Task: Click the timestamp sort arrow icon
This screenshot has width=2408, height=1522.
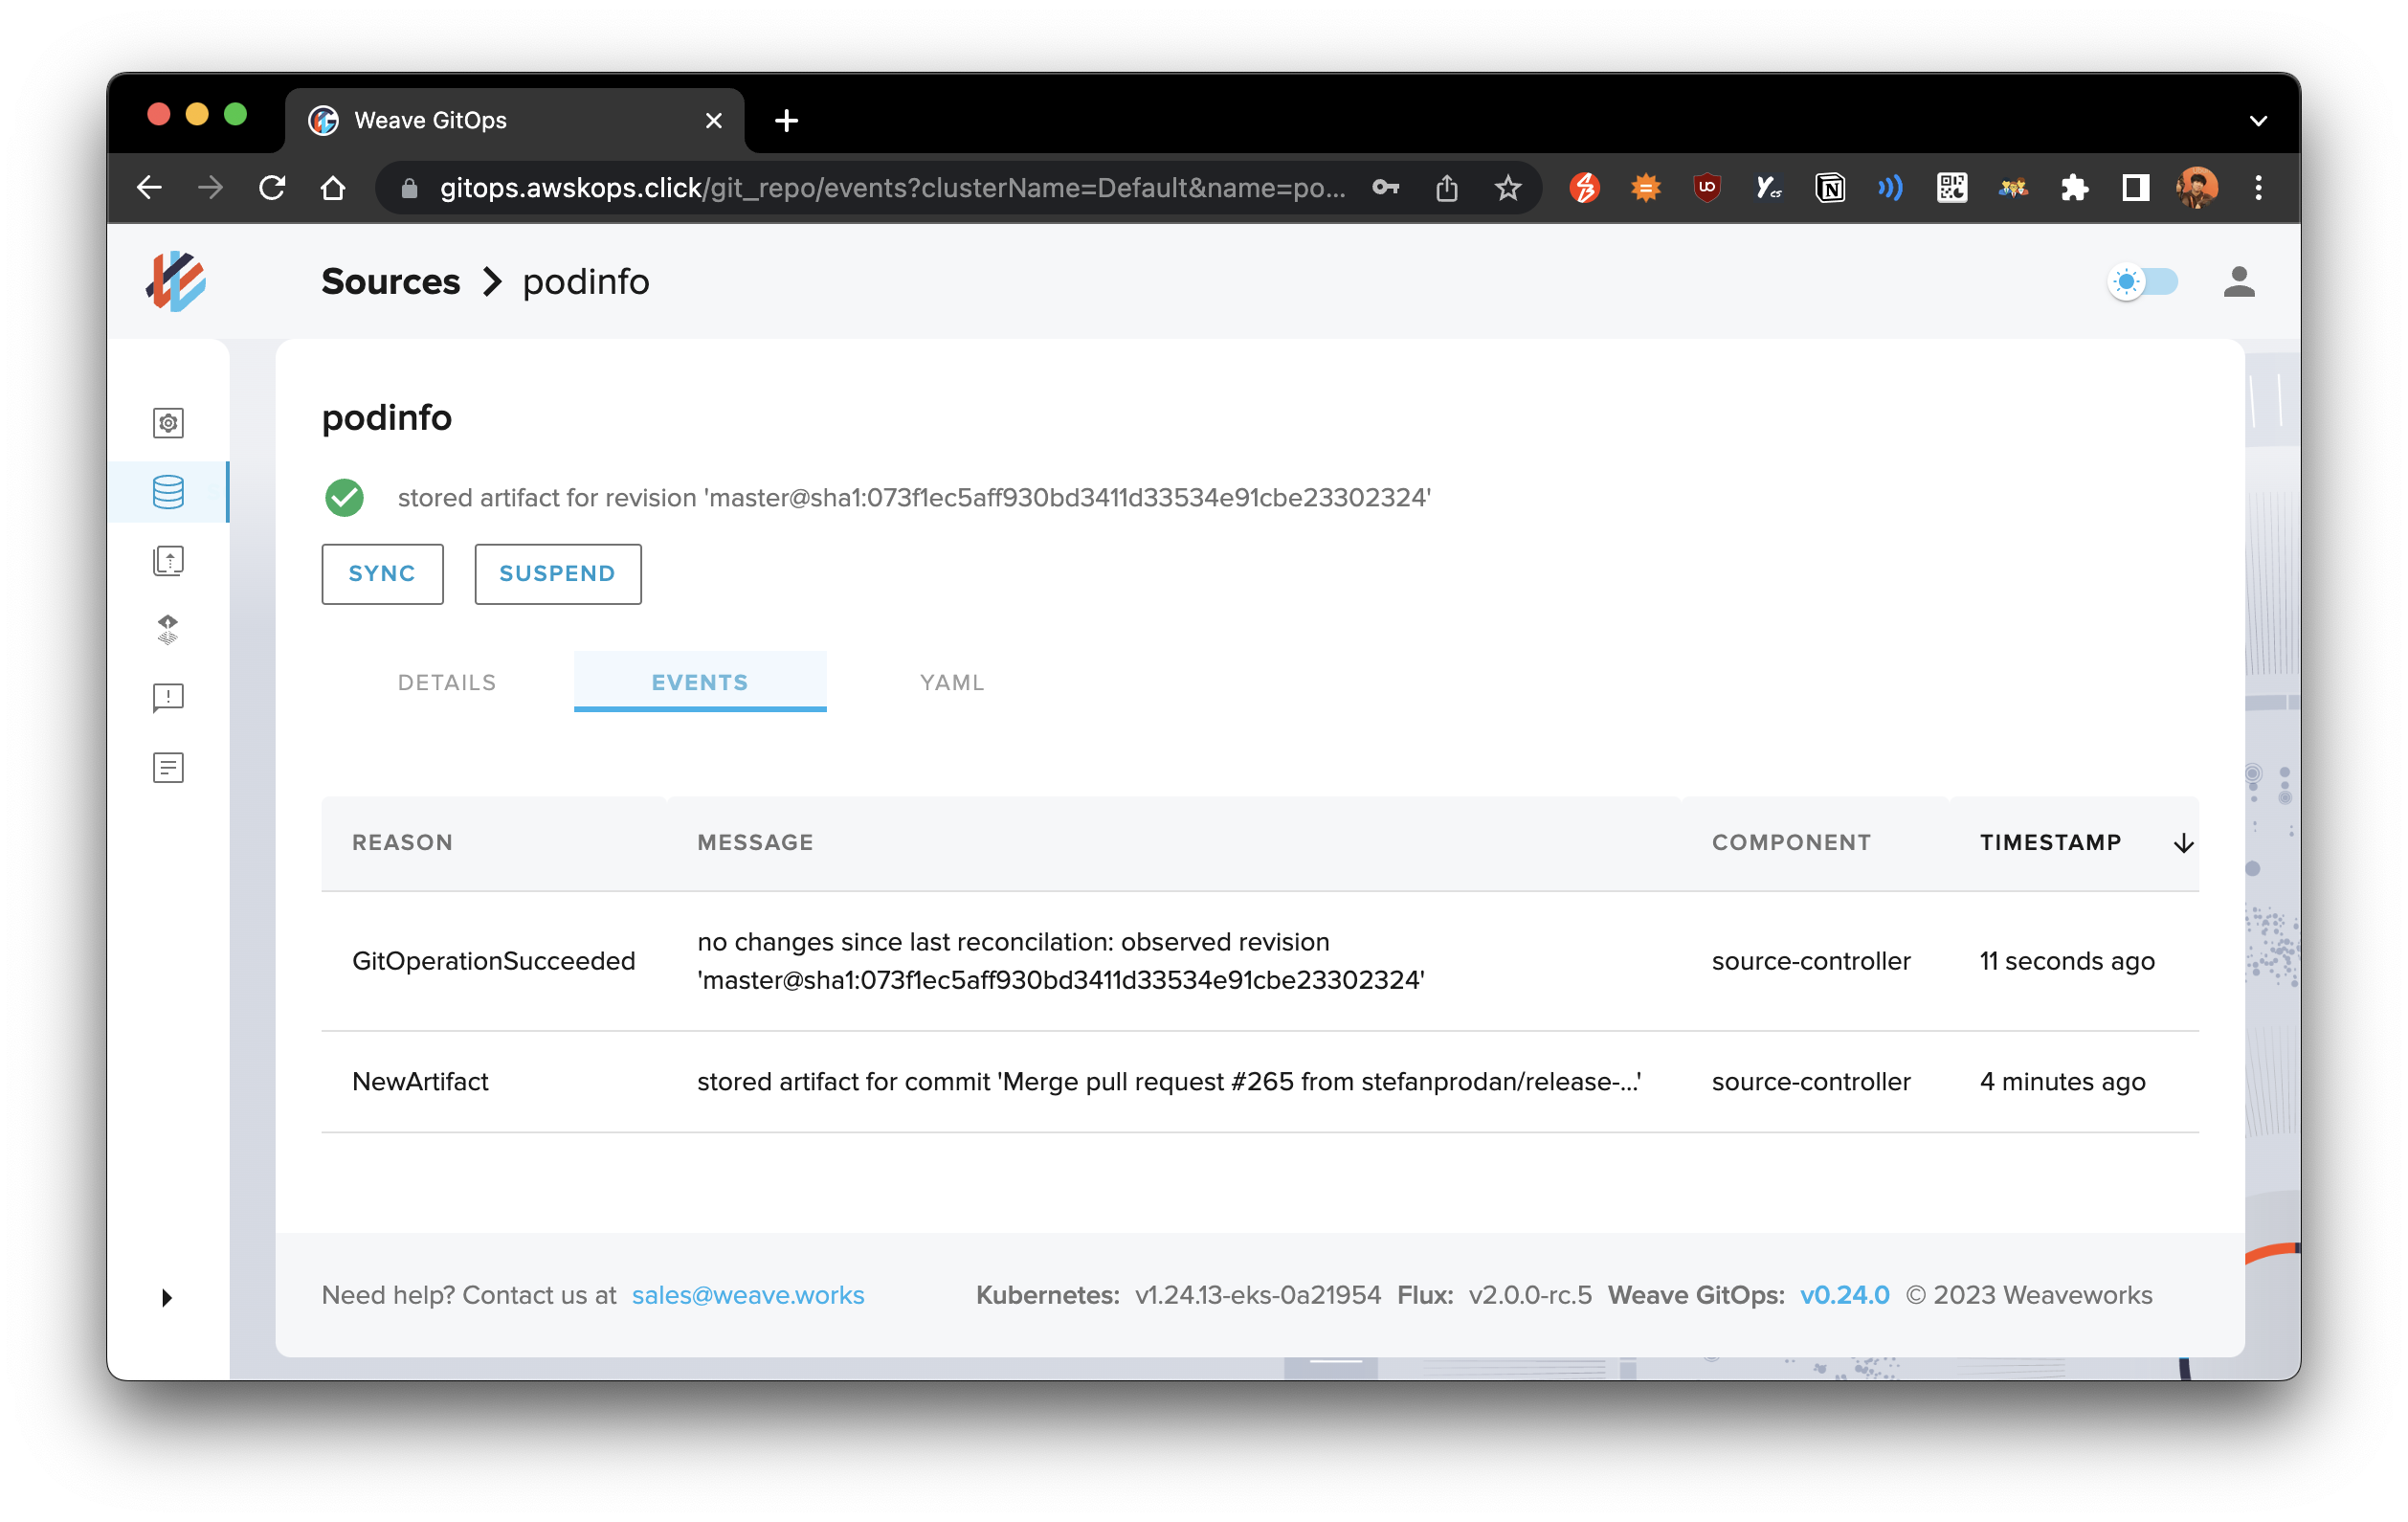Action: click(x=2183, y=843)
